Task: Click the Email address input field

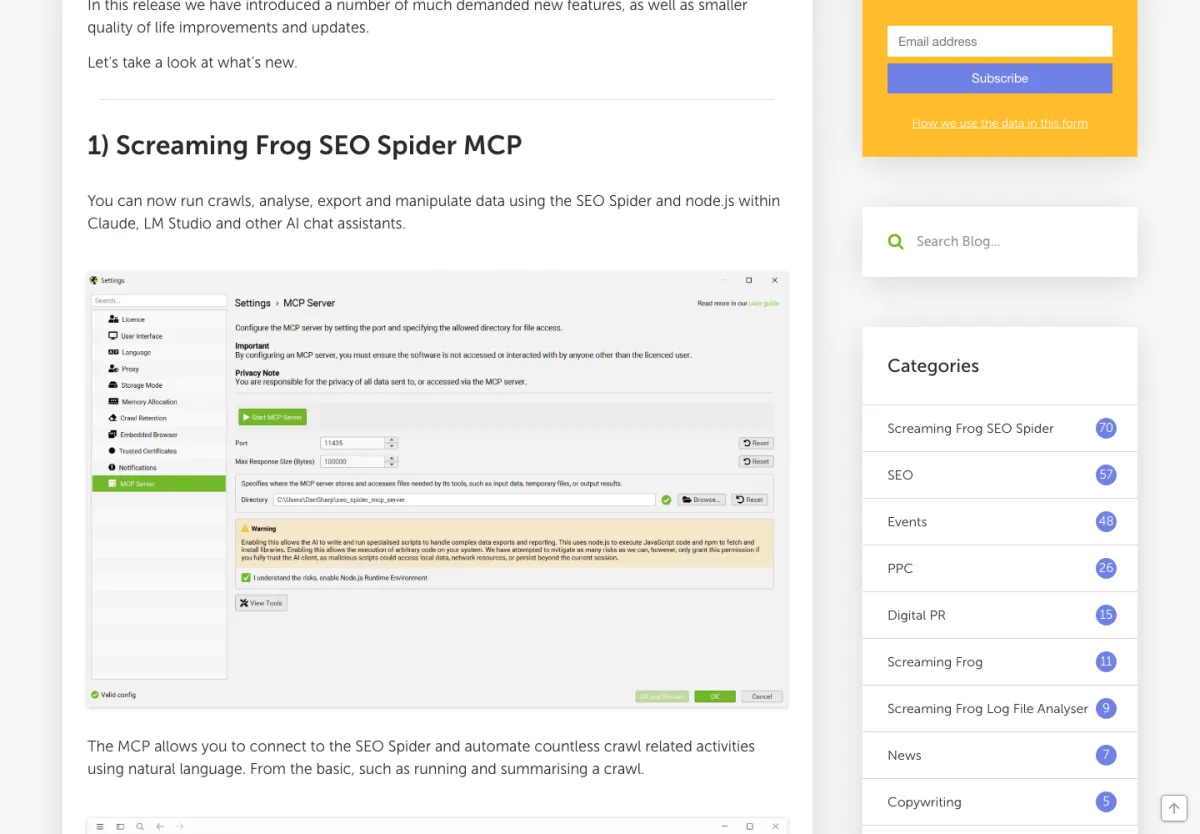Action: pos(1000,41)
